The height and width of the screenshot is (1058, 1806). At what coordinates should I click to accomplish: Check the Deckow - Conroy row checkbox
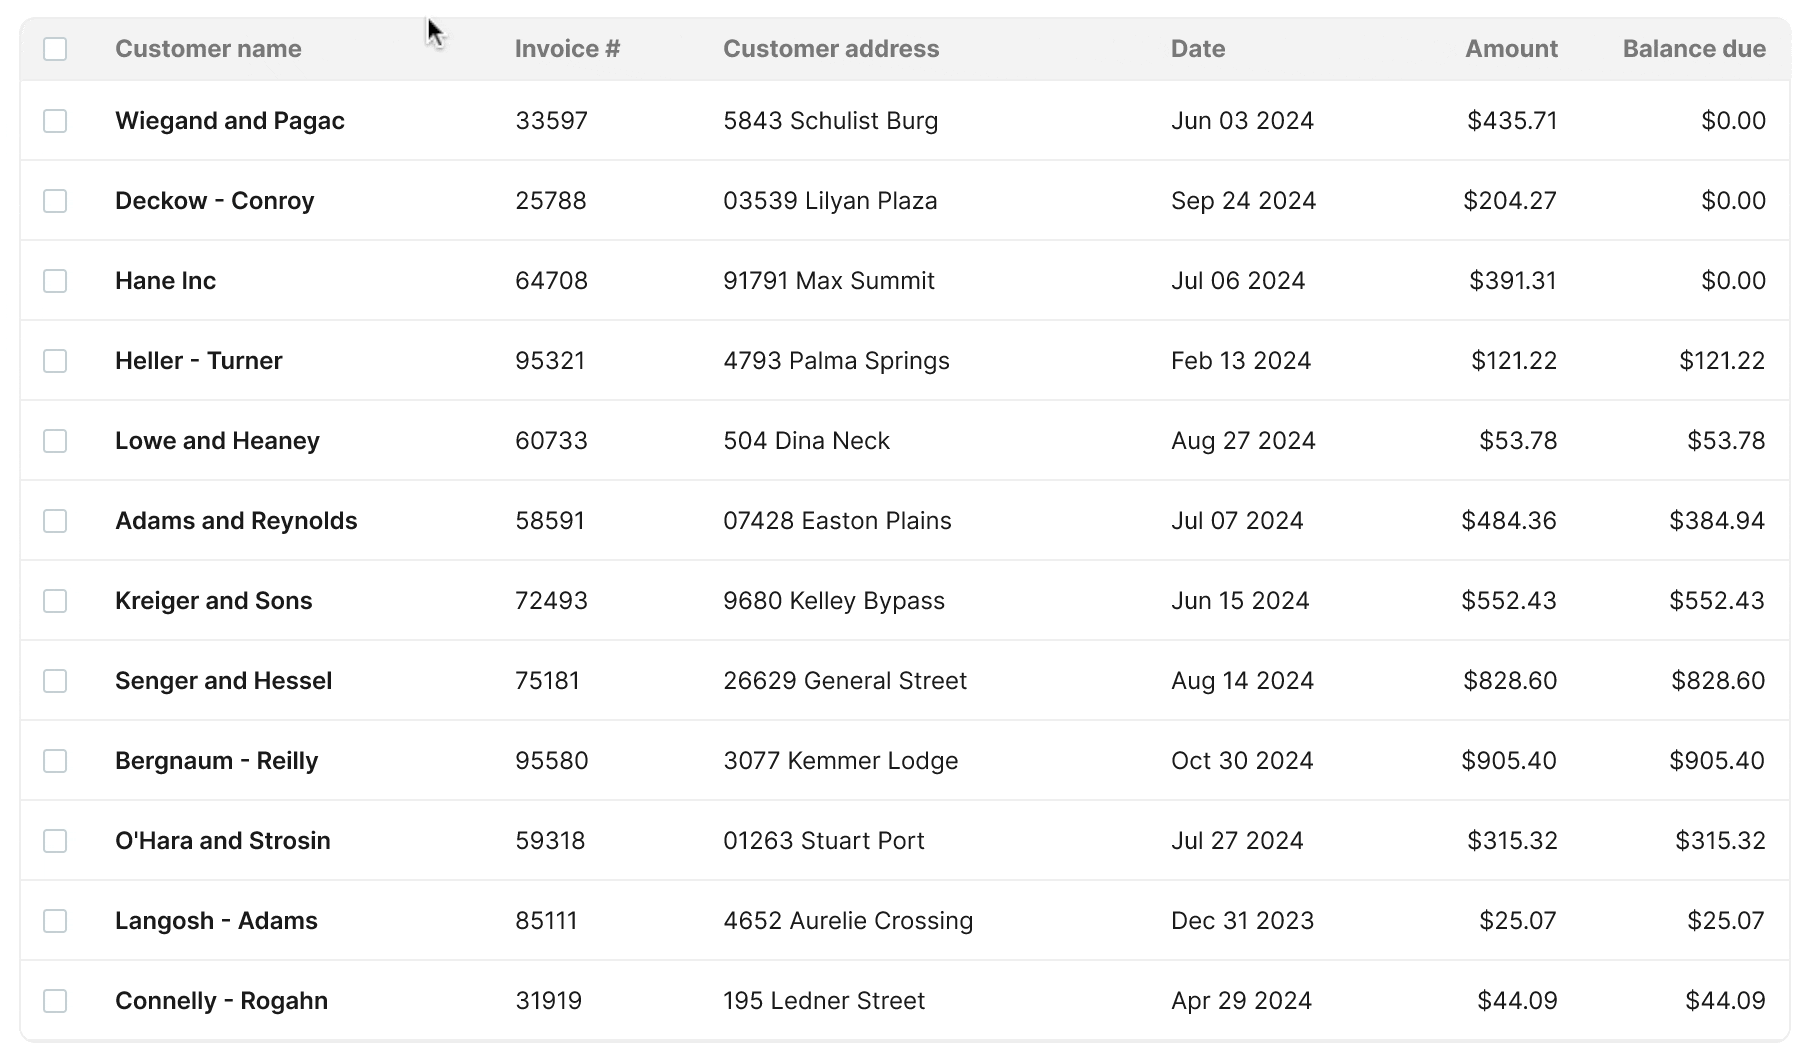55,200
